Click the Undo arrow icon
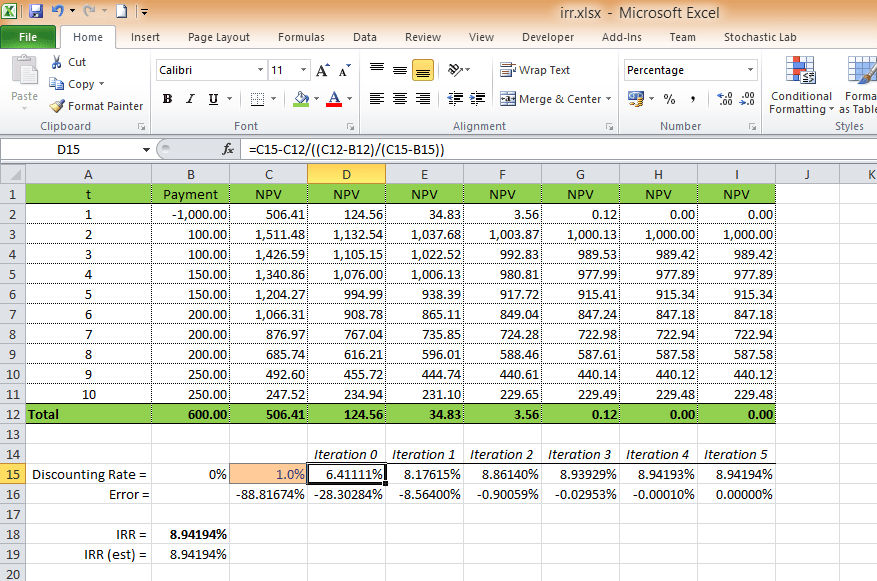The width and height of the screenshot is (877, 581). point(58,11)
